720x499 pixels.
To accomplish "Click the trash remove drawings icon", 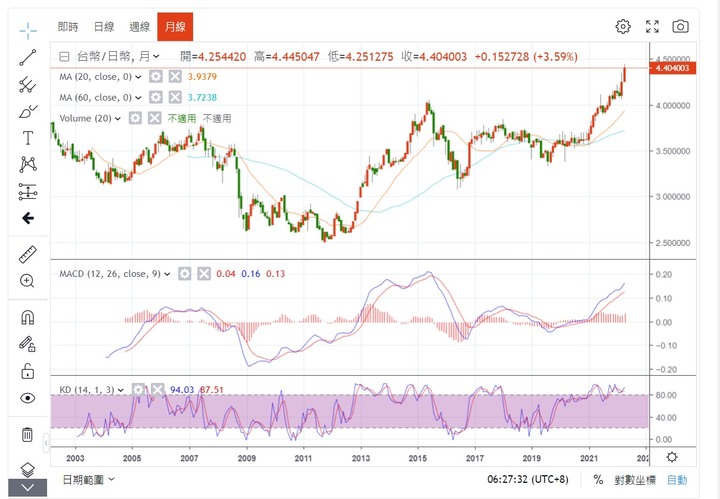I will point(28,434).
